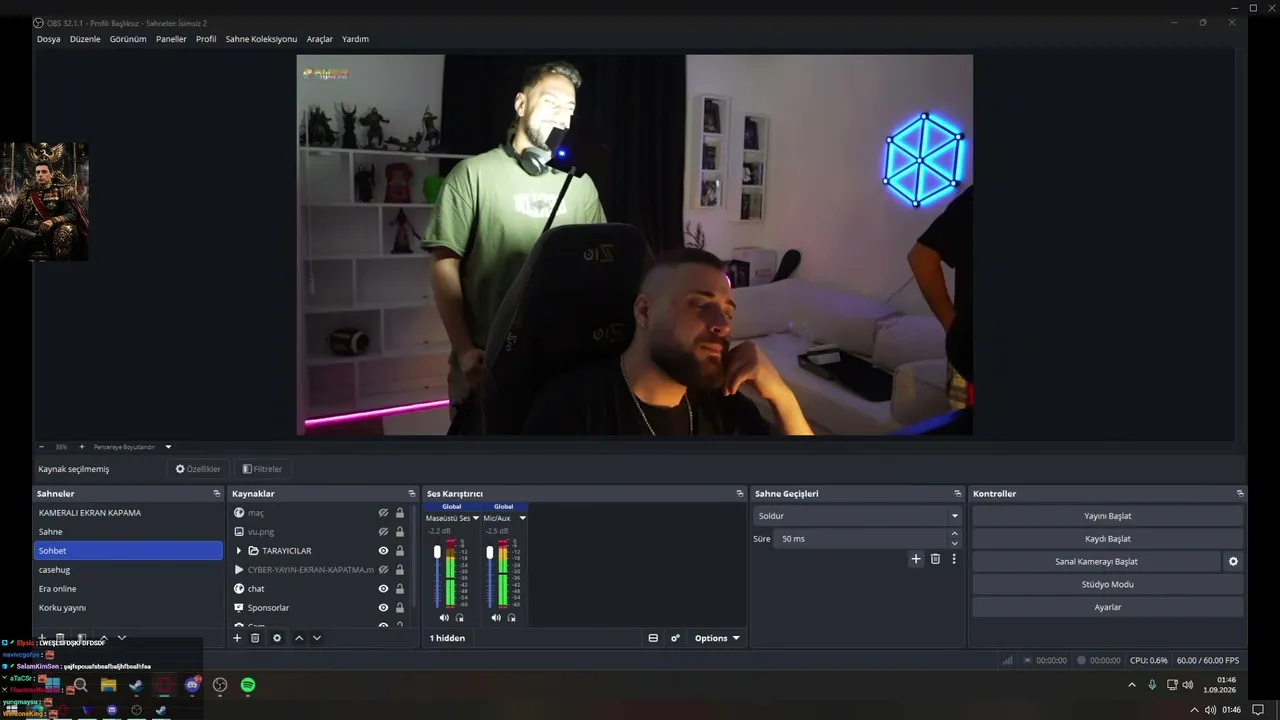This screenshot has width=1280, height=720.
Task: Toggle monitoring headphone icon for Masaüstü Ses
Action: (x=460, y=618)
